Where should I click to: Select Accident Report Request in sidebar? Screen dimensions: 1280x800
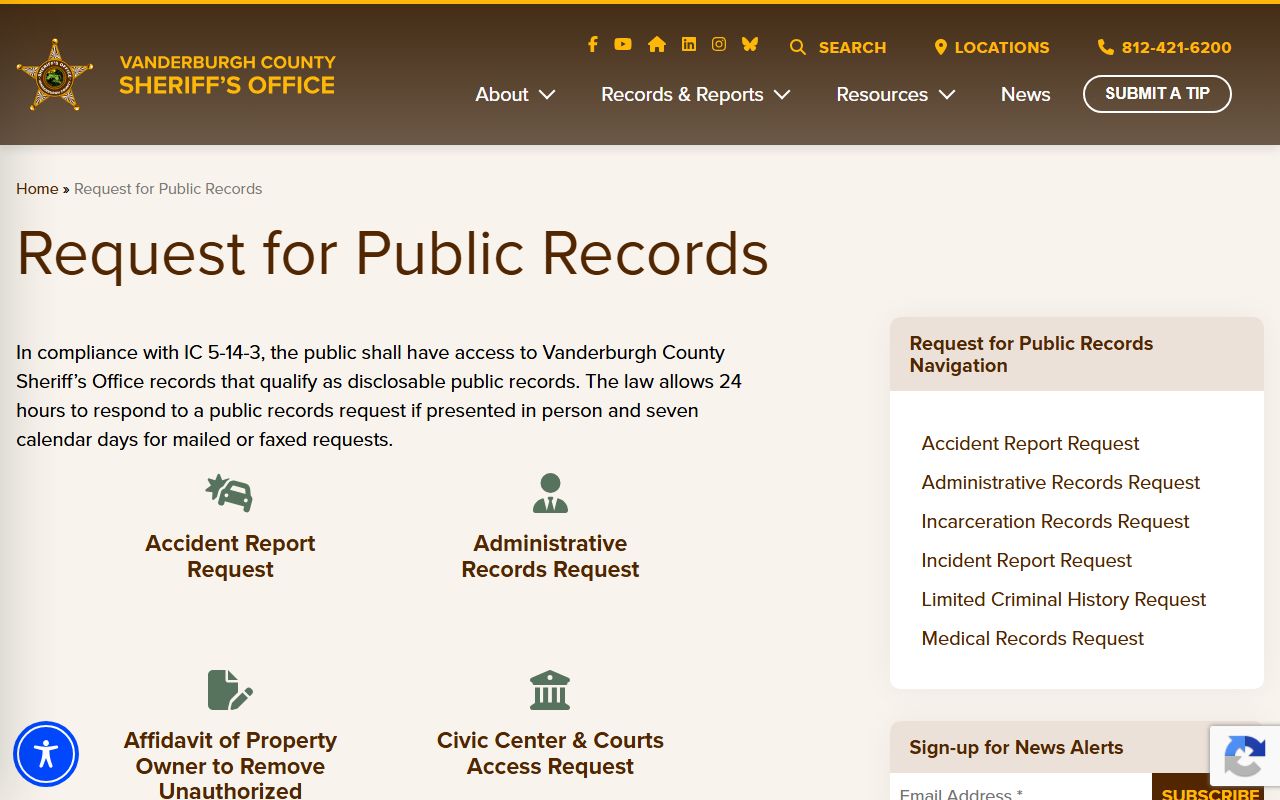click(1030, 443)
